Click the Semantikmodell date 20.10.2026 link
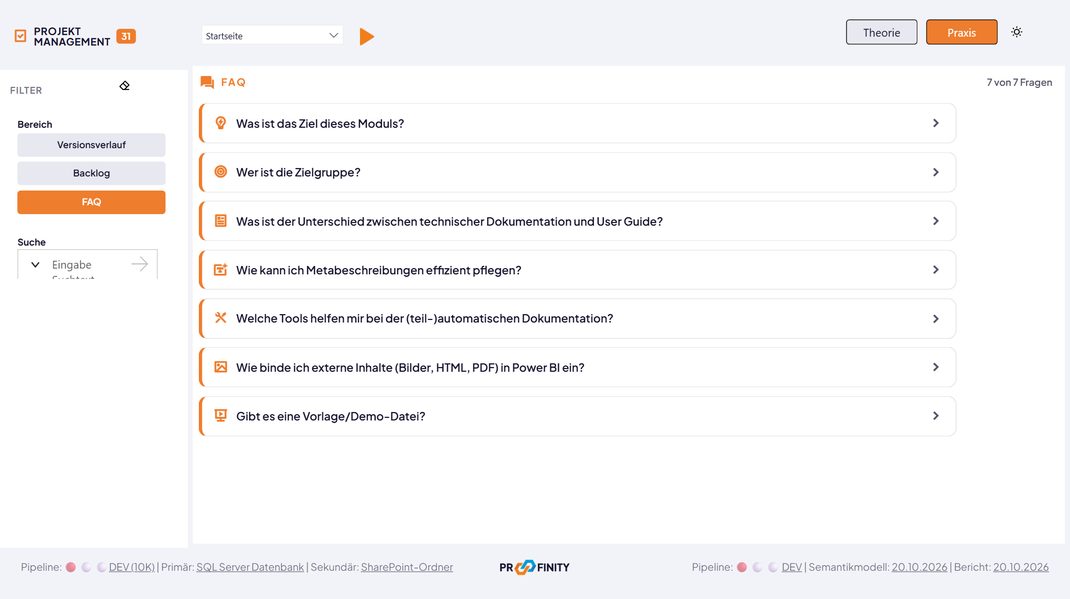 click(x=919, y=568)
